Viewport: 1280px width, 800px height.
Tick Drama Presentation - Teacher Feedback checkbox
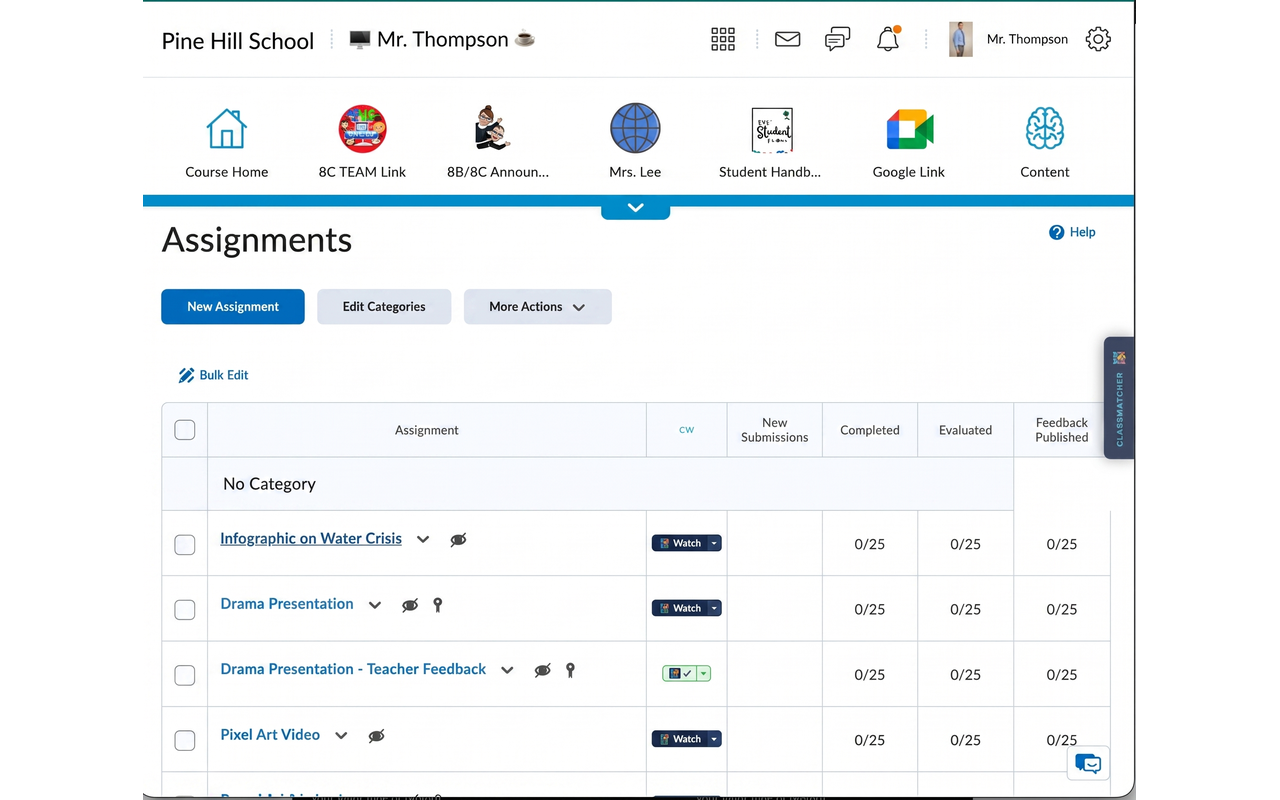point(185,675)
